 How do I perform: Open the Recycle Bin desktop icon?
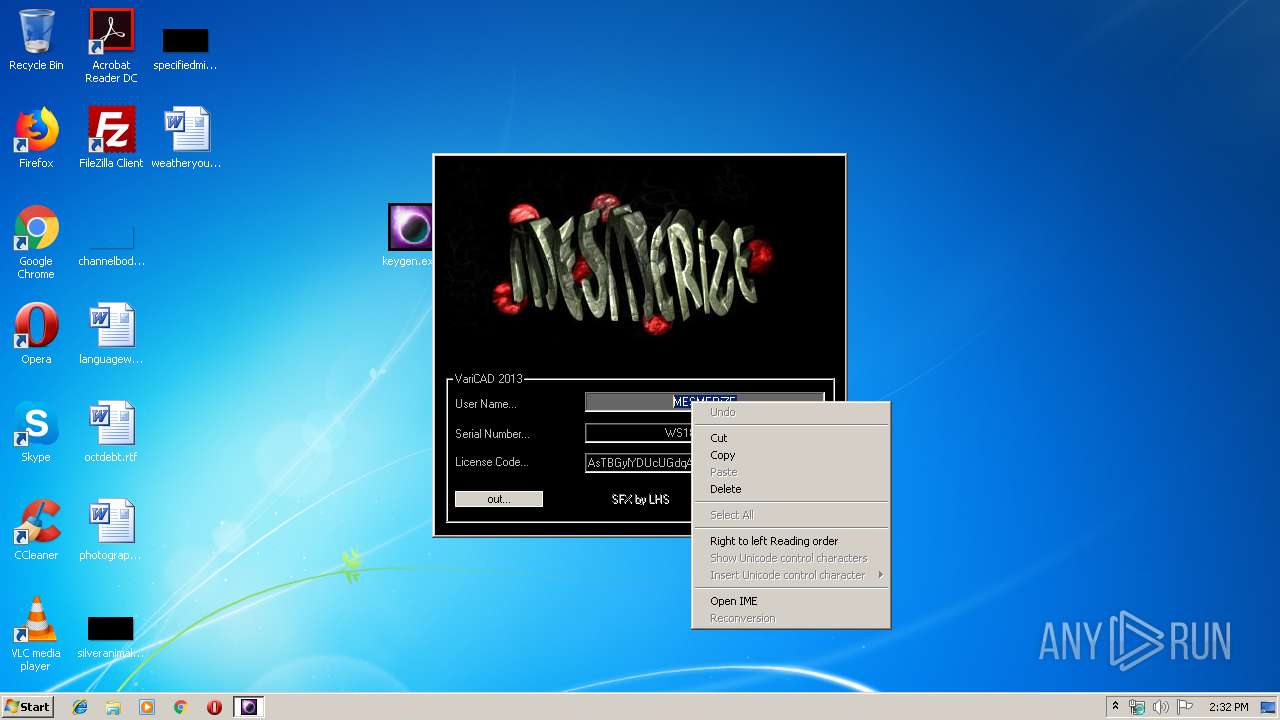coord(36,40)
